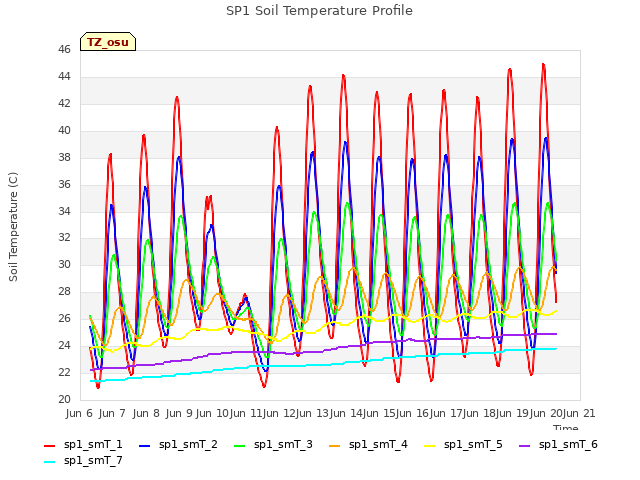
Task: Click the orange sp1_smT_4 legend swatch
Action: (334, 446)
